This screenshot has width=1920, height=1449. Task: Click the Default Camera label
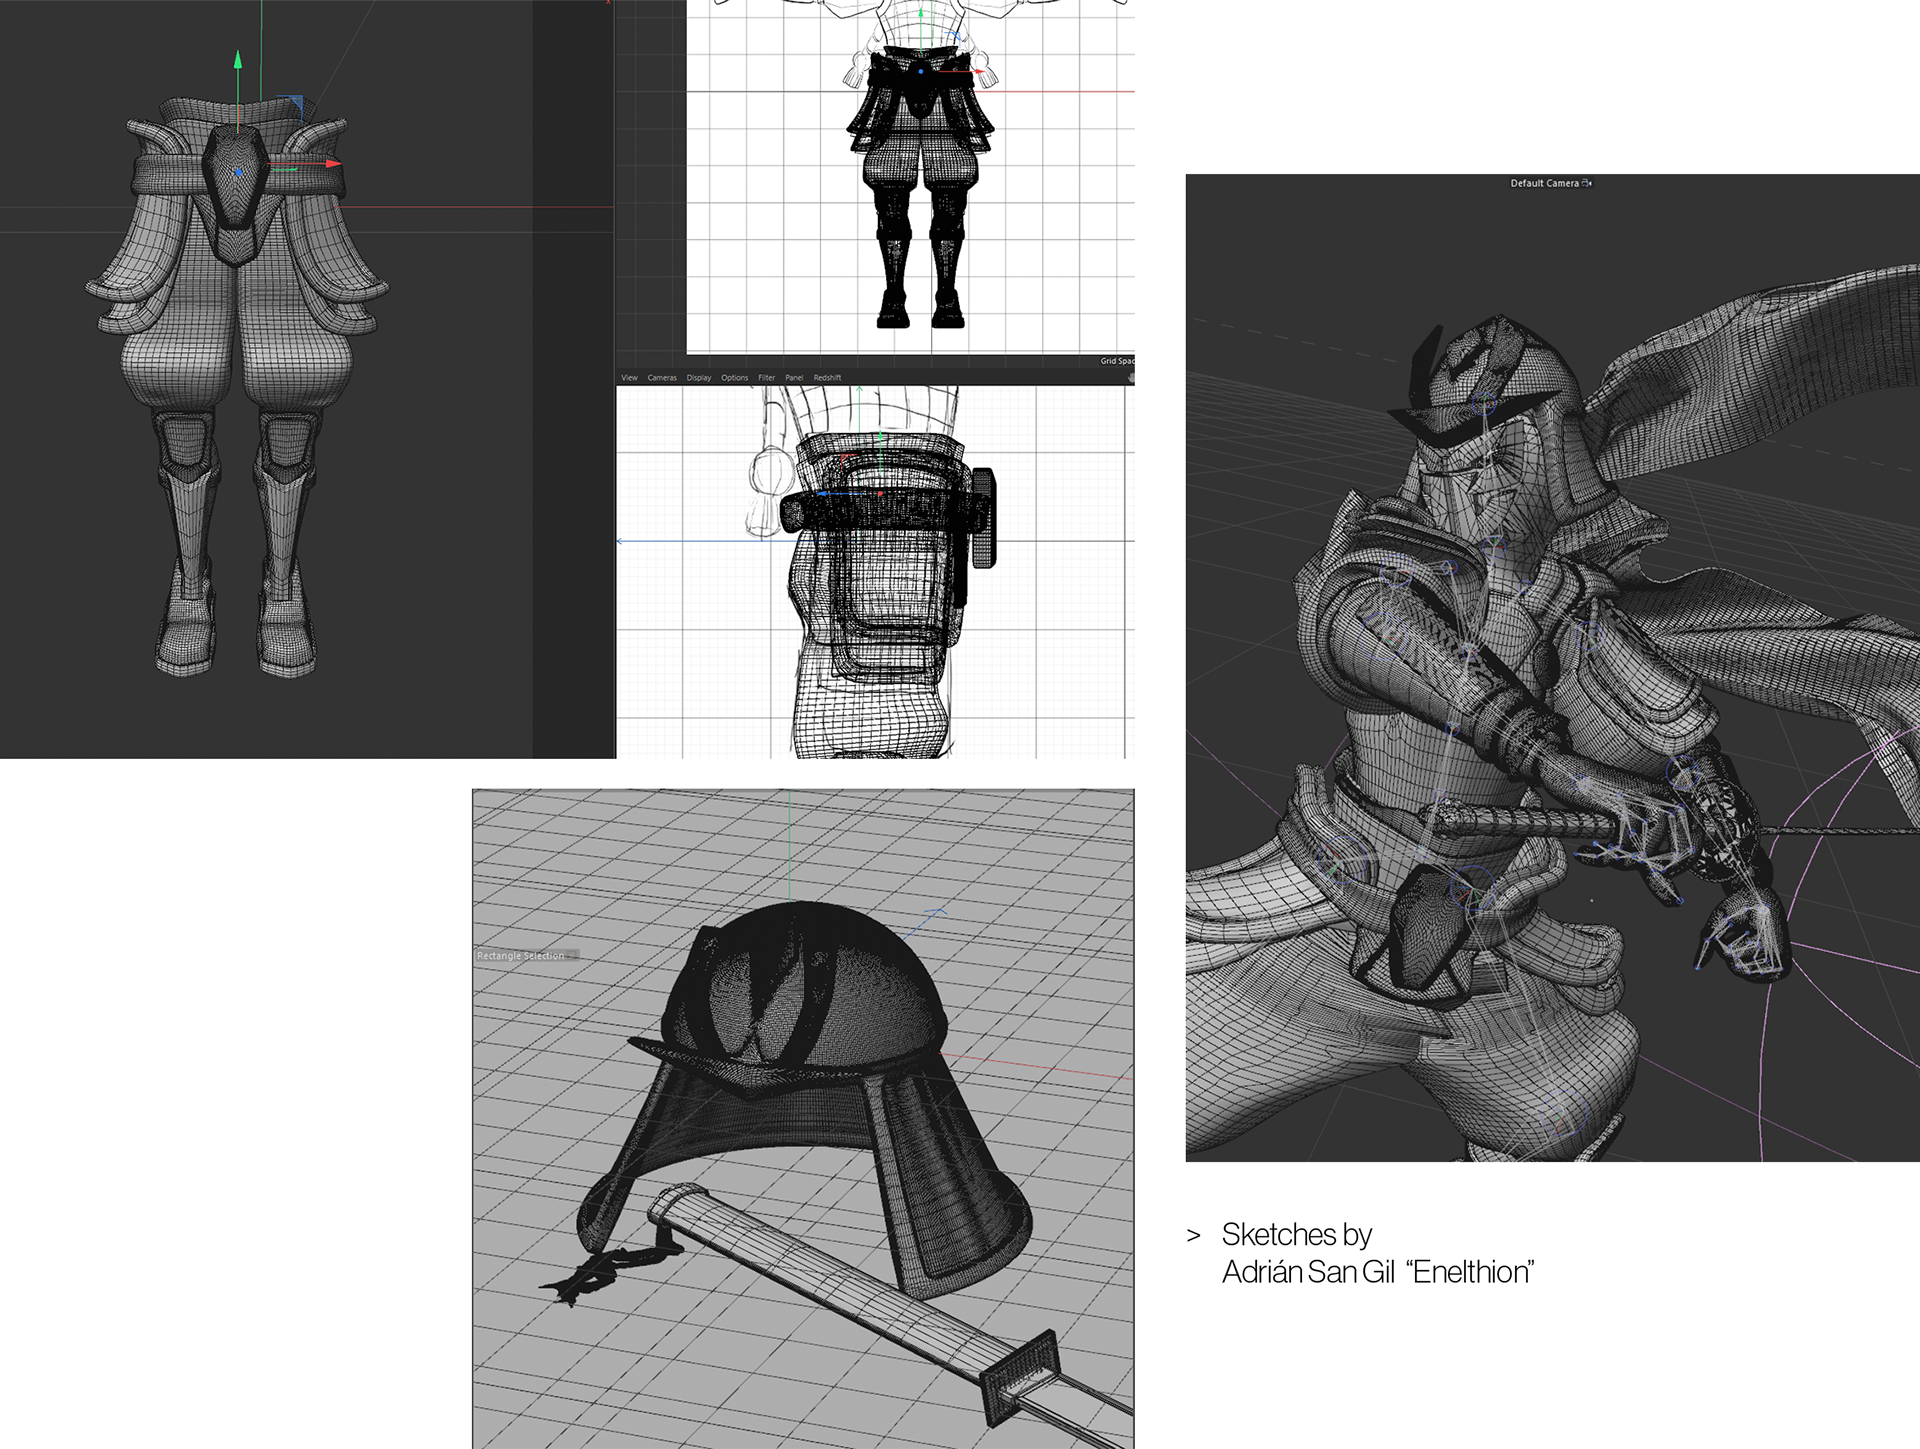pos(1544,183)
